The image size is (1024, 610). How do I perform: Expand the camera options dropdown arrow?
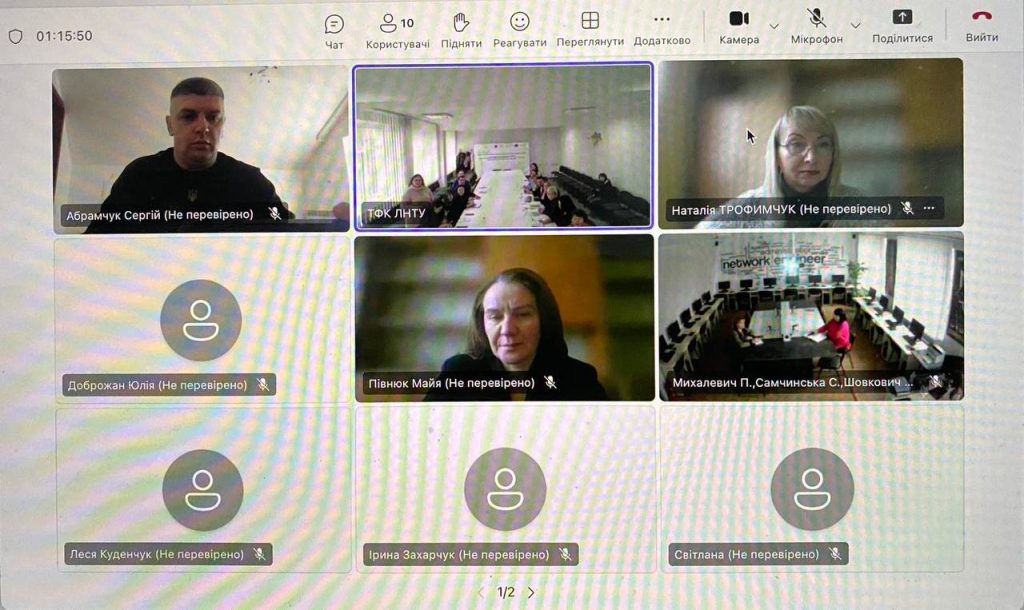tap(774, 25)
